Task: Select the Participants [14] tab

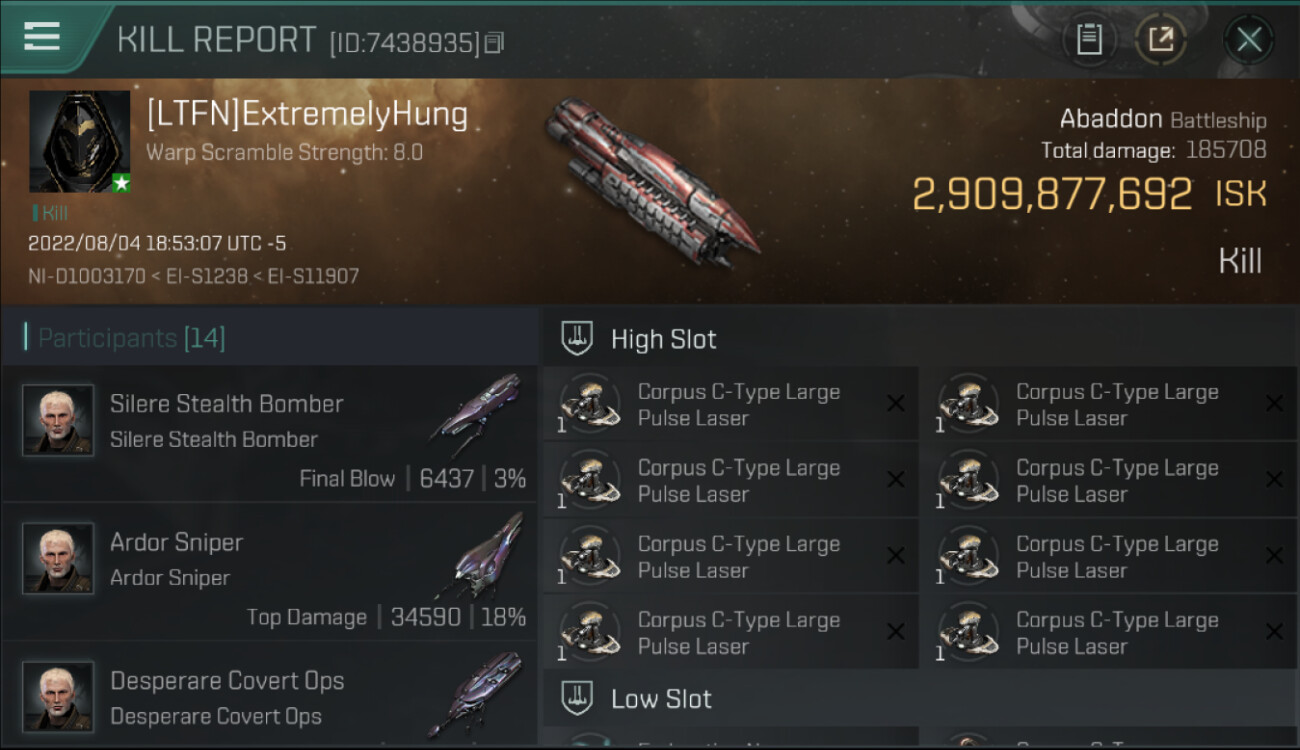Action: tap(131, 338)
